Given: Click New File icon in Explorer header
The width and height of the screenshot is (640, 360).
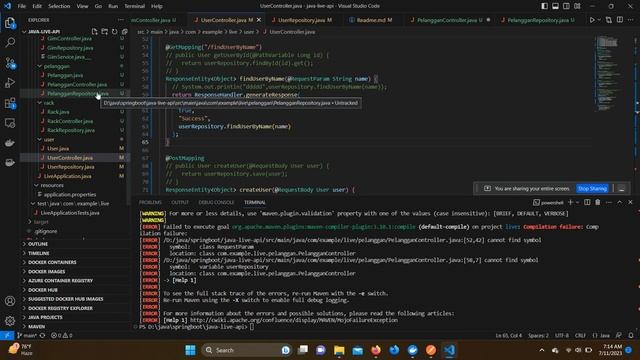Looking at the screenshot, I should (95, 31).
